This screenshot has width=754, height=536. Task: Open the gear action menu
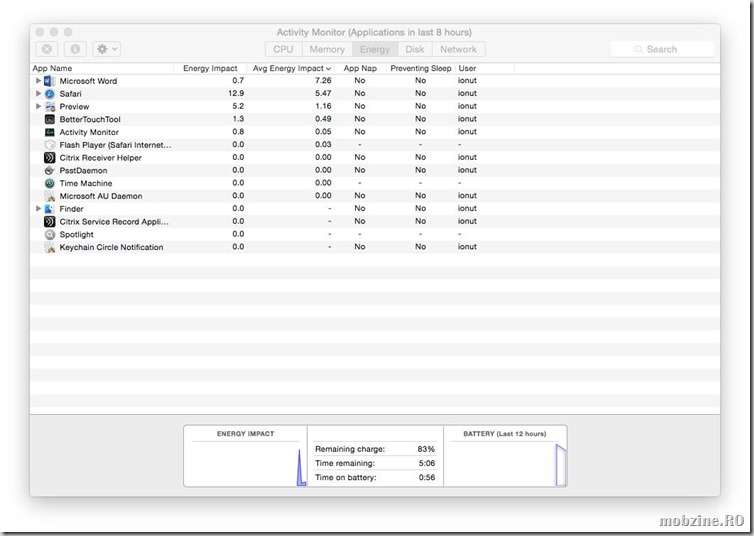(106, 49)
